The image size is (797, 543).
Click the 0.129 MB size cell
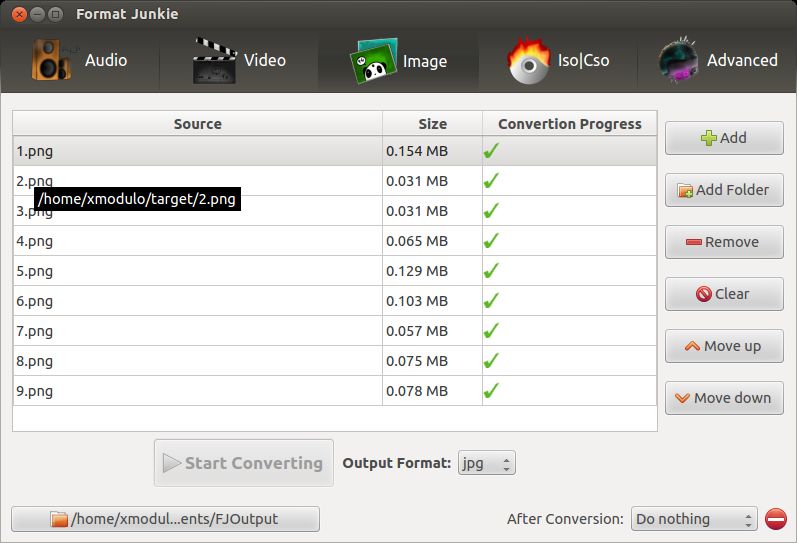(x=432, y=271)
